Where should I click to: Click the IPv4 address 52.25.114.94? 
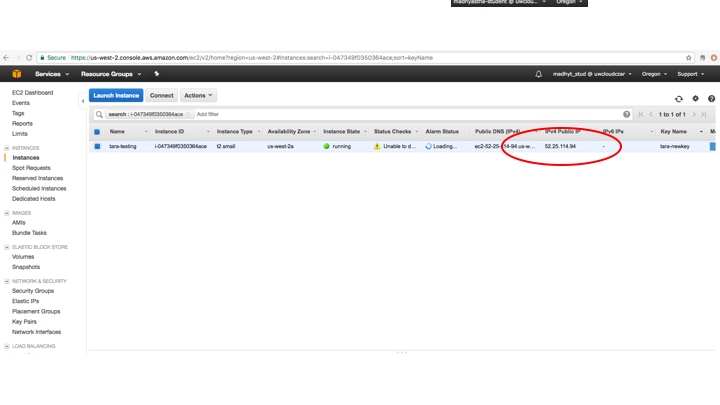(560, 146)
